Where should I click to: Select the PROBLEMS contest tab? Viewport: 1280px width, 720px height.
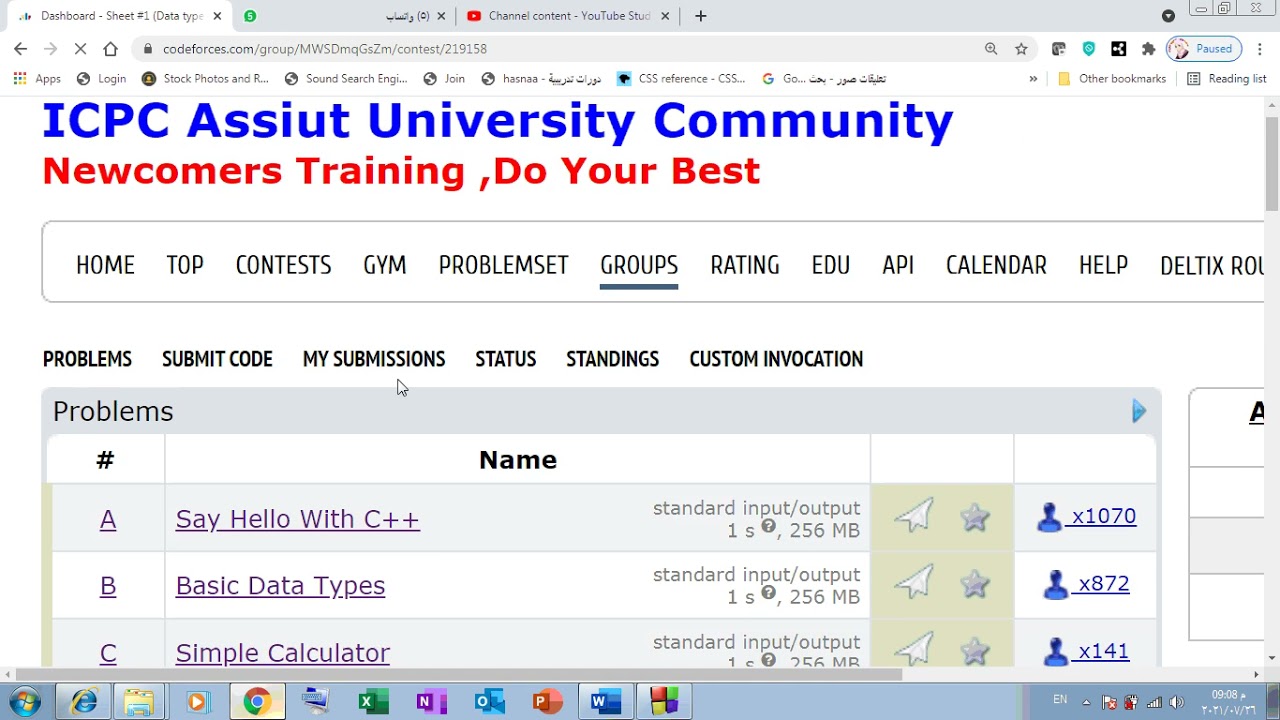[x=87, y=359]
